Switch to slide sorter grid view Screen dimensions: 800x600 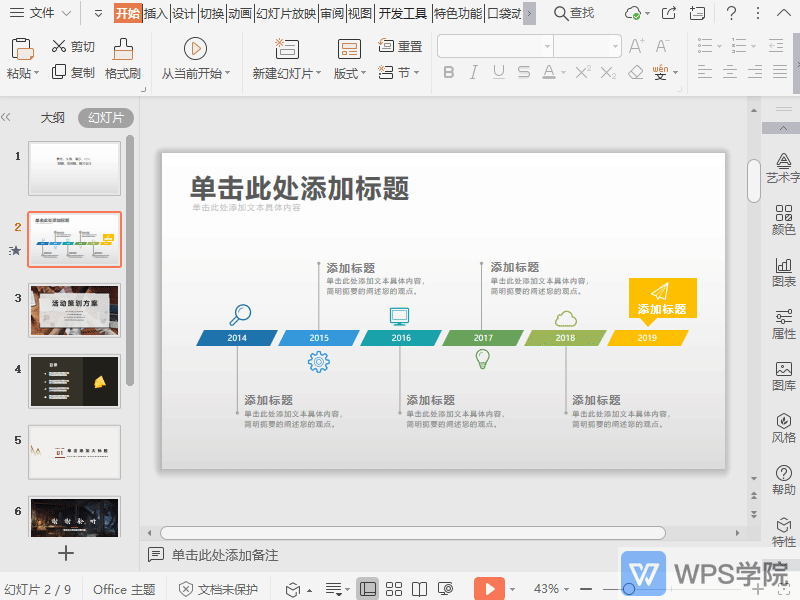(x=394, y=589)
